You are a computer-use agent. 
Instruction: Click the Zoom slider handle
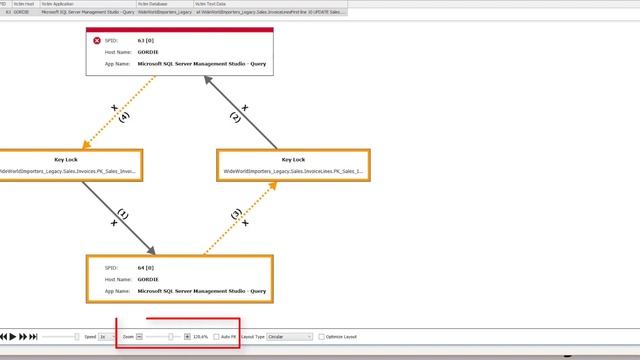point(171,336)
